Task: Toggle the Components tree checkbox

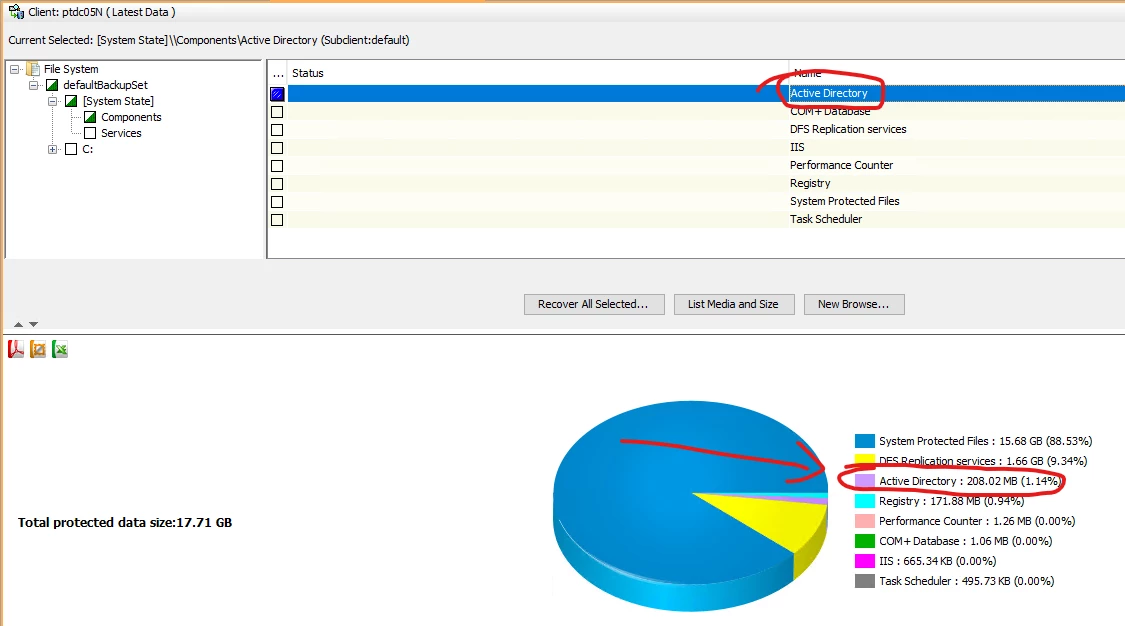Action: tap(90, 117)
